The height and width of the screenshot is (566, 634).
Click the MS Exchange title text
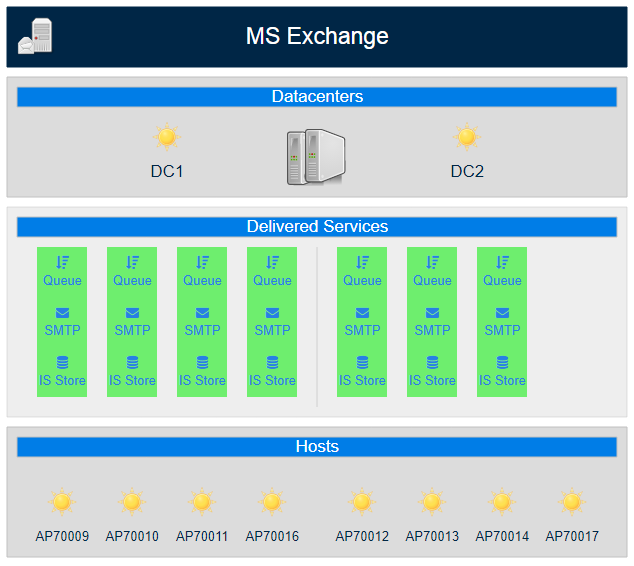coord(317,37)
